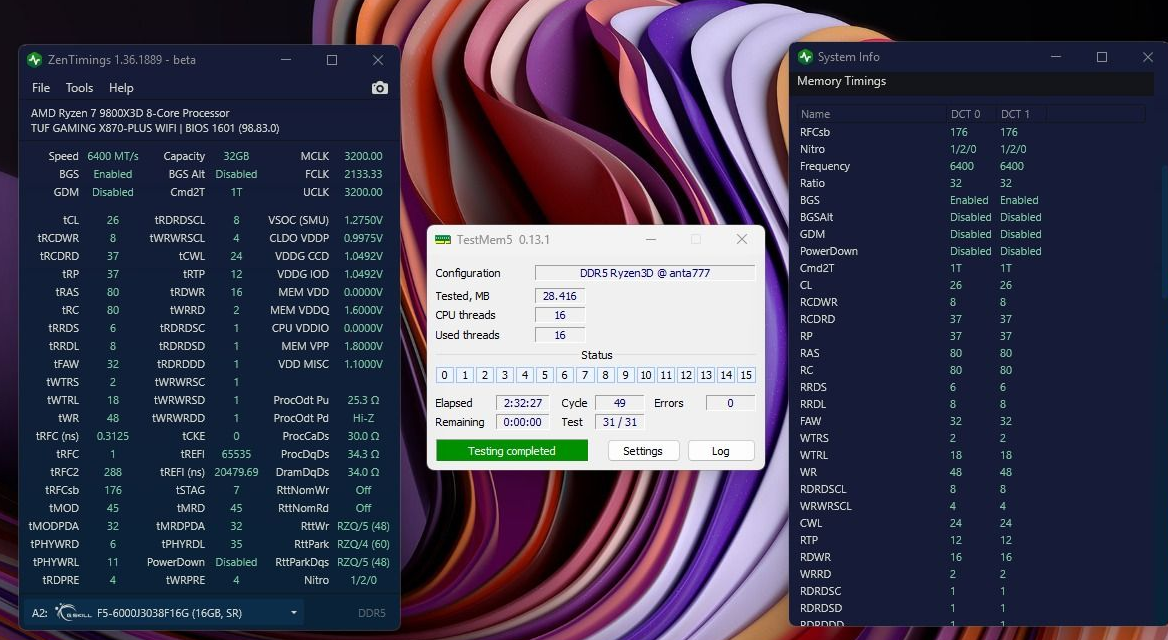This screenshot has height=640, width=1168.
Task: Click the tCL value 26 in ZenTimings
Action: [112, 221]
